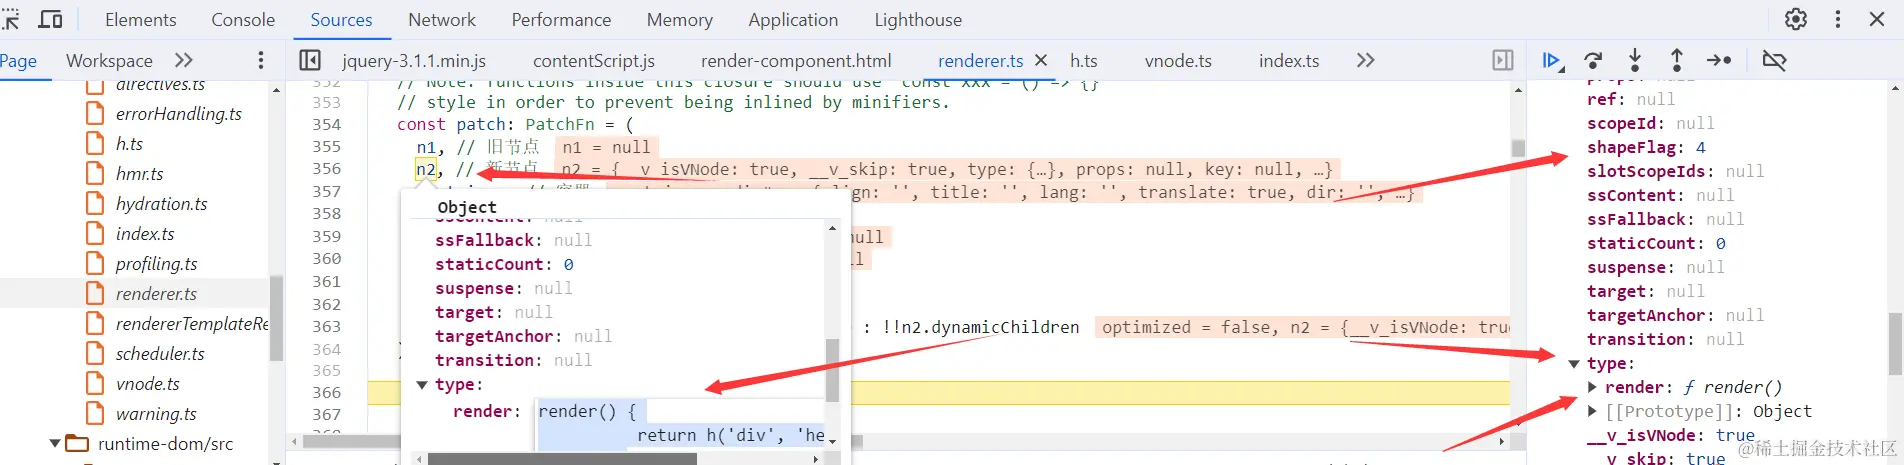Open warning.ts in file tree
The width and height of the screenshot is (1904, 465).
point(156,414)
